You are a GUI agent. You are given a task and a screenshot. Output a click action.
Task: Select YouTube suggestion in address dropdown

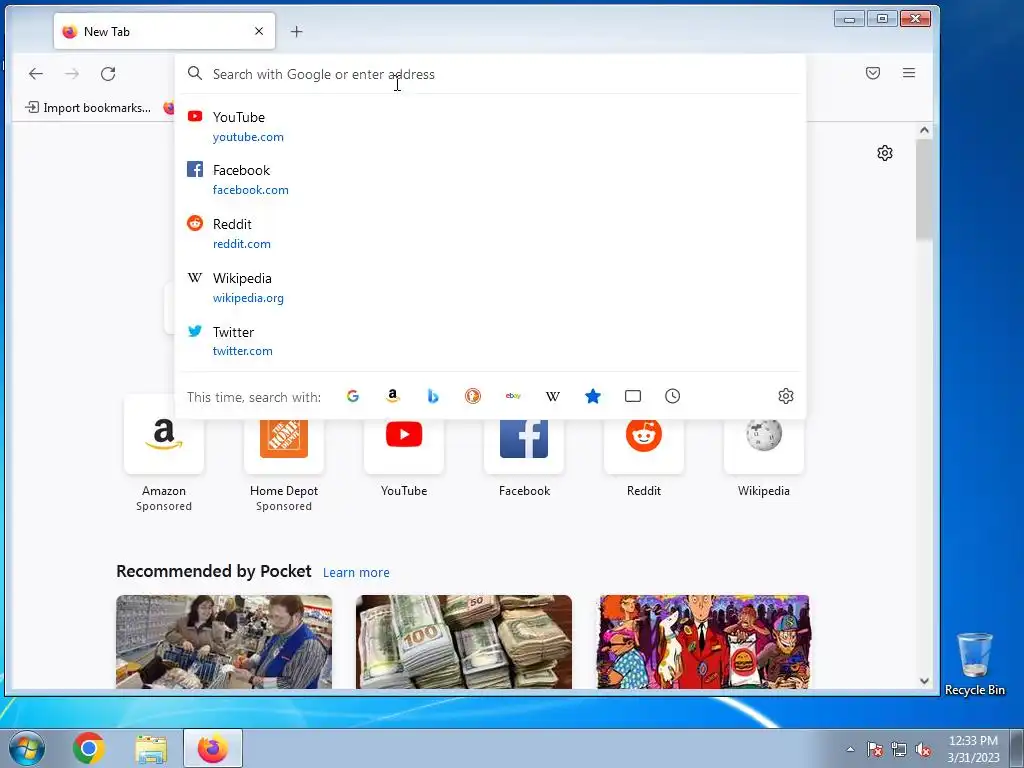[490, 126]
